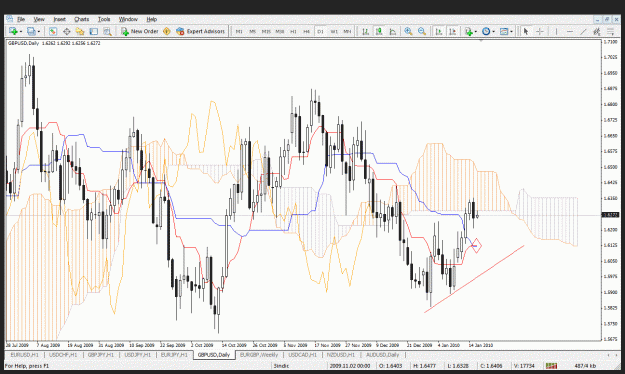Switch chart to W1 timeframe

pos(334,31)
